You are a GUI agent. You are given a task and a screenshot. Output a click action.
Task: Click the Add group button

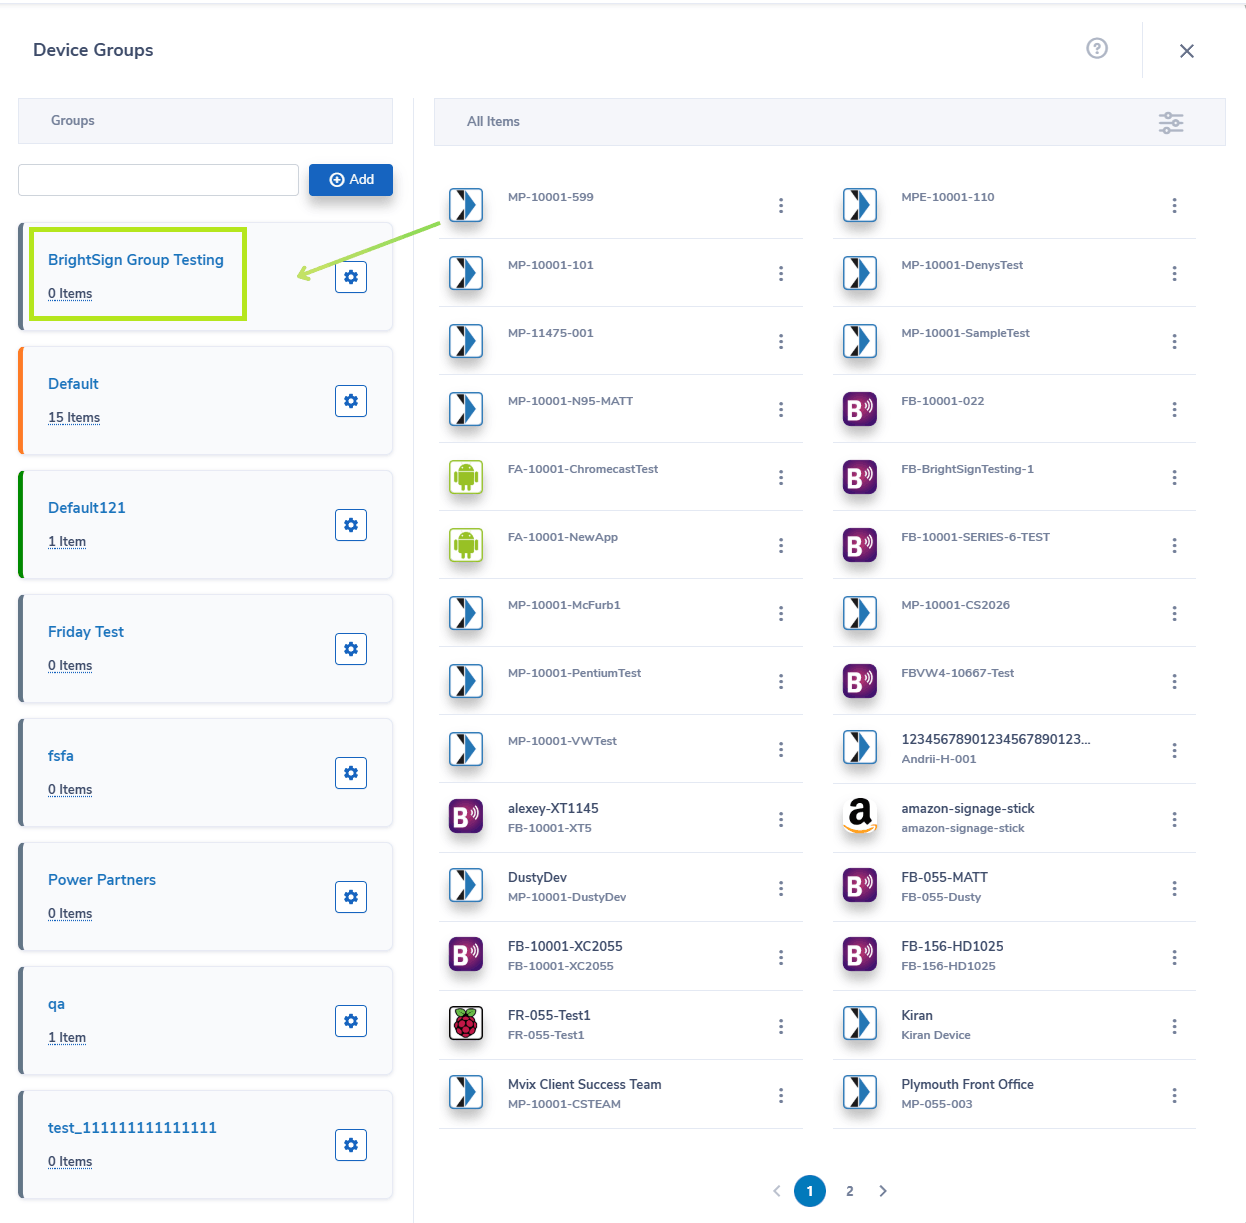coord(351,180)
